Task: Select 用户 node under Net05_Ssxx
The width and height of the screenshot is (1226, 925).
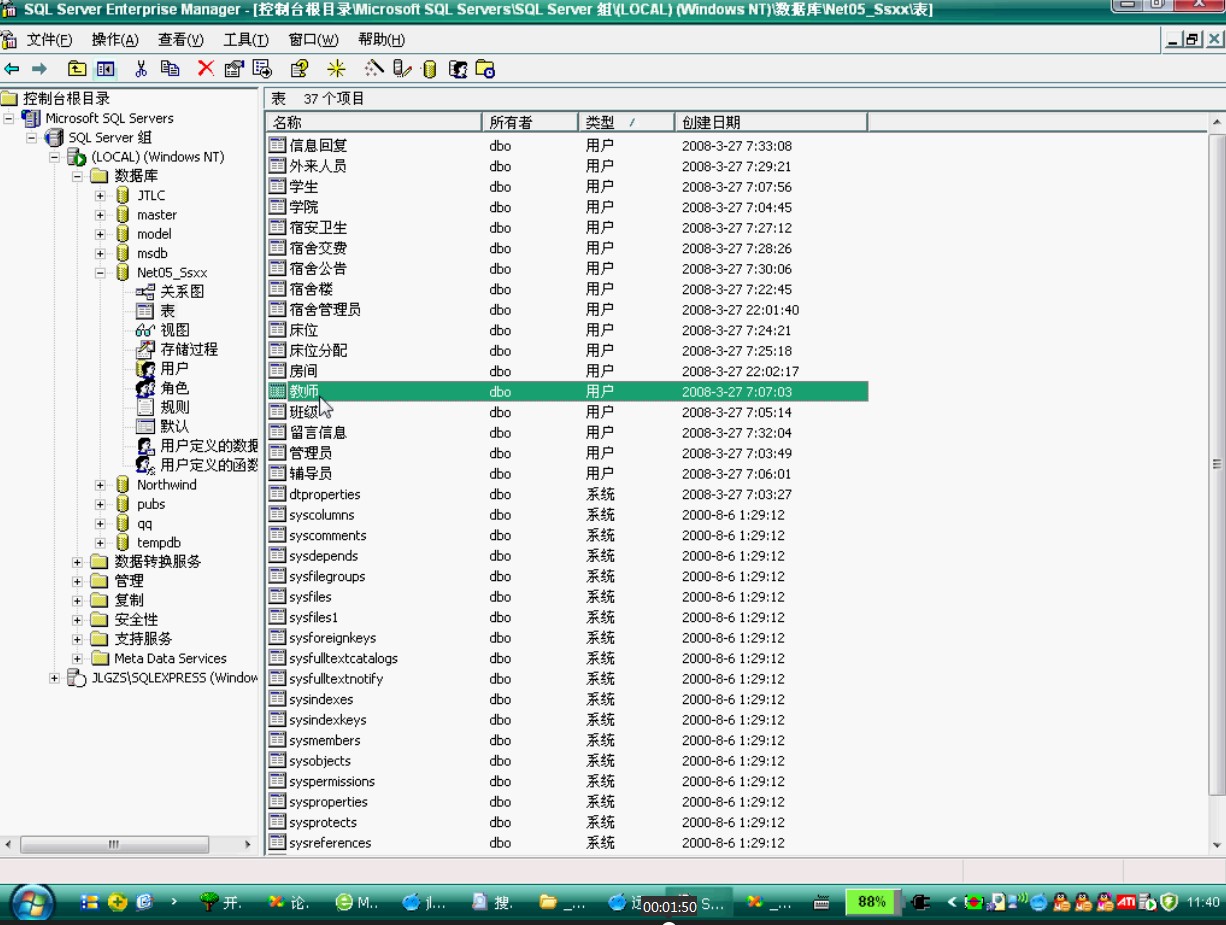Action: (x=175, y=369)
